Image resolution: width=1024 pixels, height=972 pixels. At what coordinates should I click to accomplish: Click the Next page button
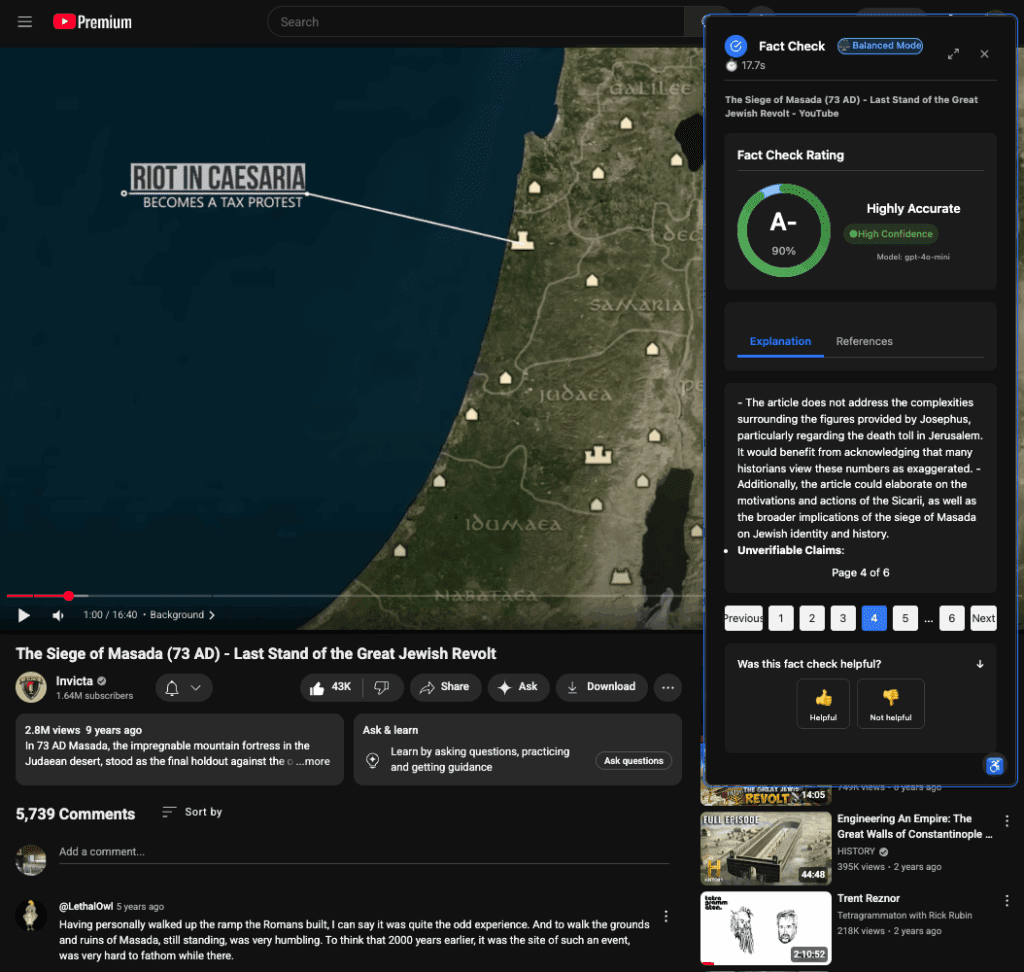click(x=983, y=618)
